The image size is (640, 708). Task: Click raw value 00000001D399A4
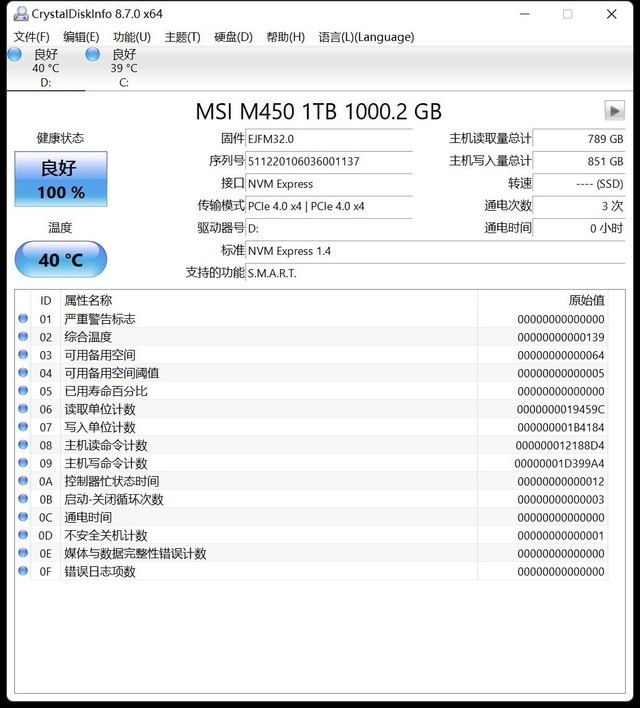coord(559,463)
